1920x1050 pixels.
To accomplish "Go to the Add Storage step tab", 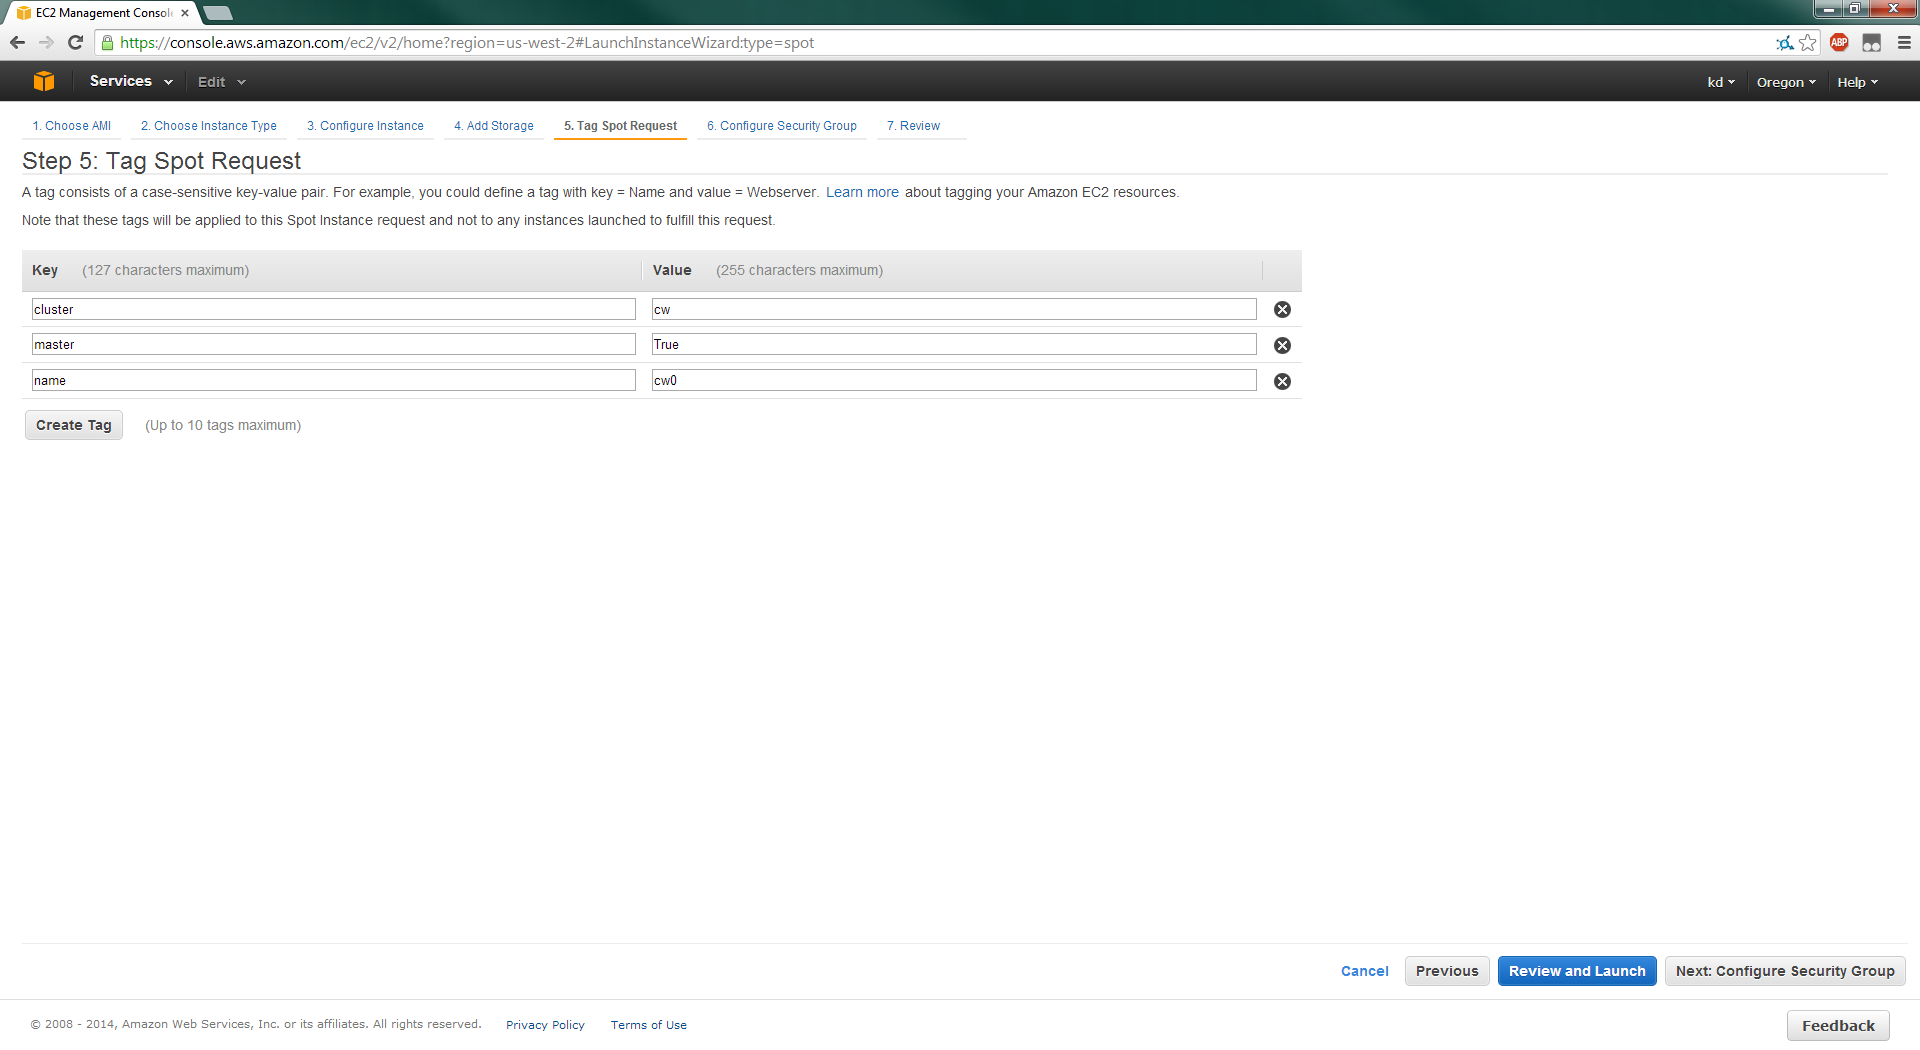I will 493,126.
